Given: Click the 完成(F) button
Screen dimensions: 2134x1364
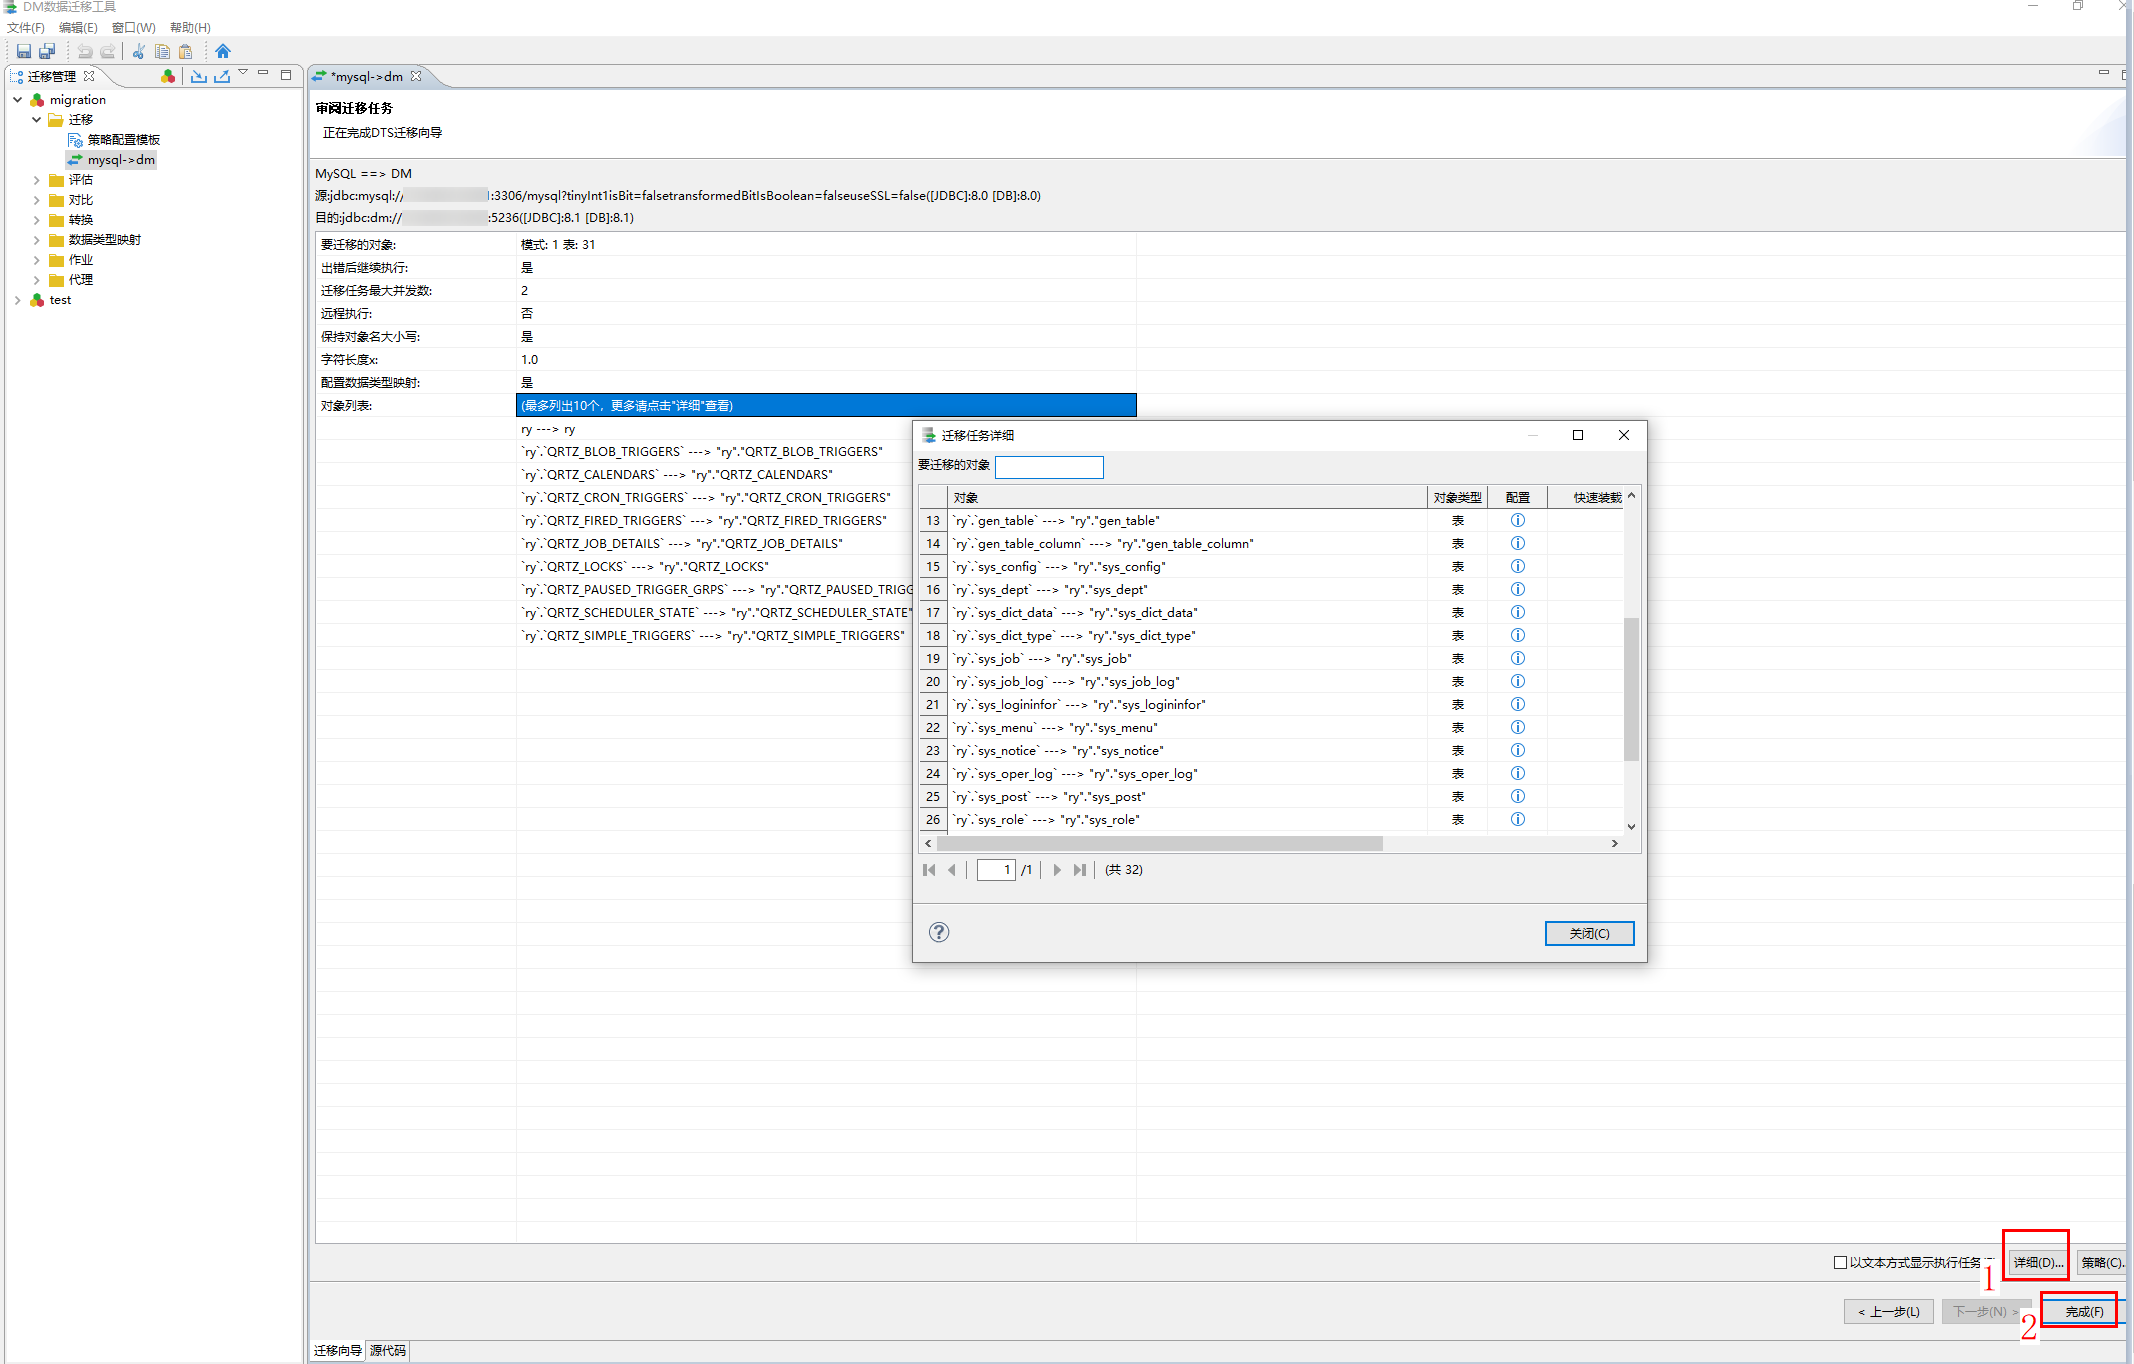Looking at the screenshot, I should click(2084, 1311).
